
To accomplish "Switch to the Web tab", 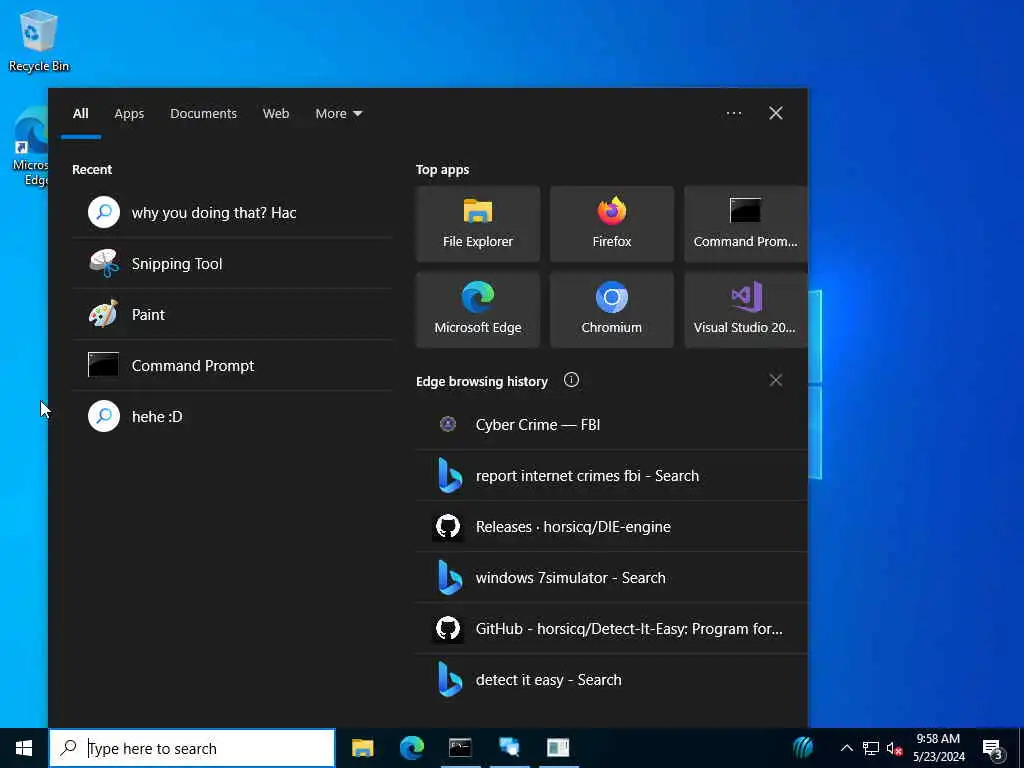I will coord(276,114).
